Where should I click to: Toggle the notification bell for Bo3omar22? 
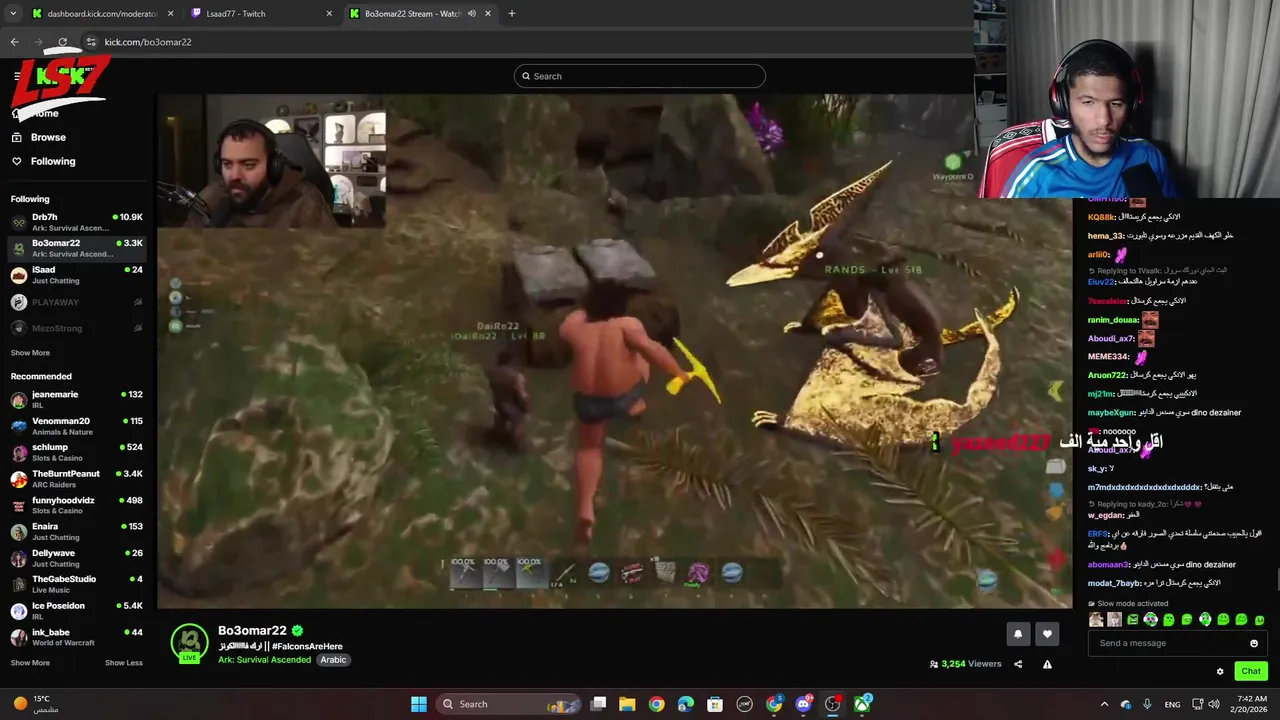point(1018,633)
